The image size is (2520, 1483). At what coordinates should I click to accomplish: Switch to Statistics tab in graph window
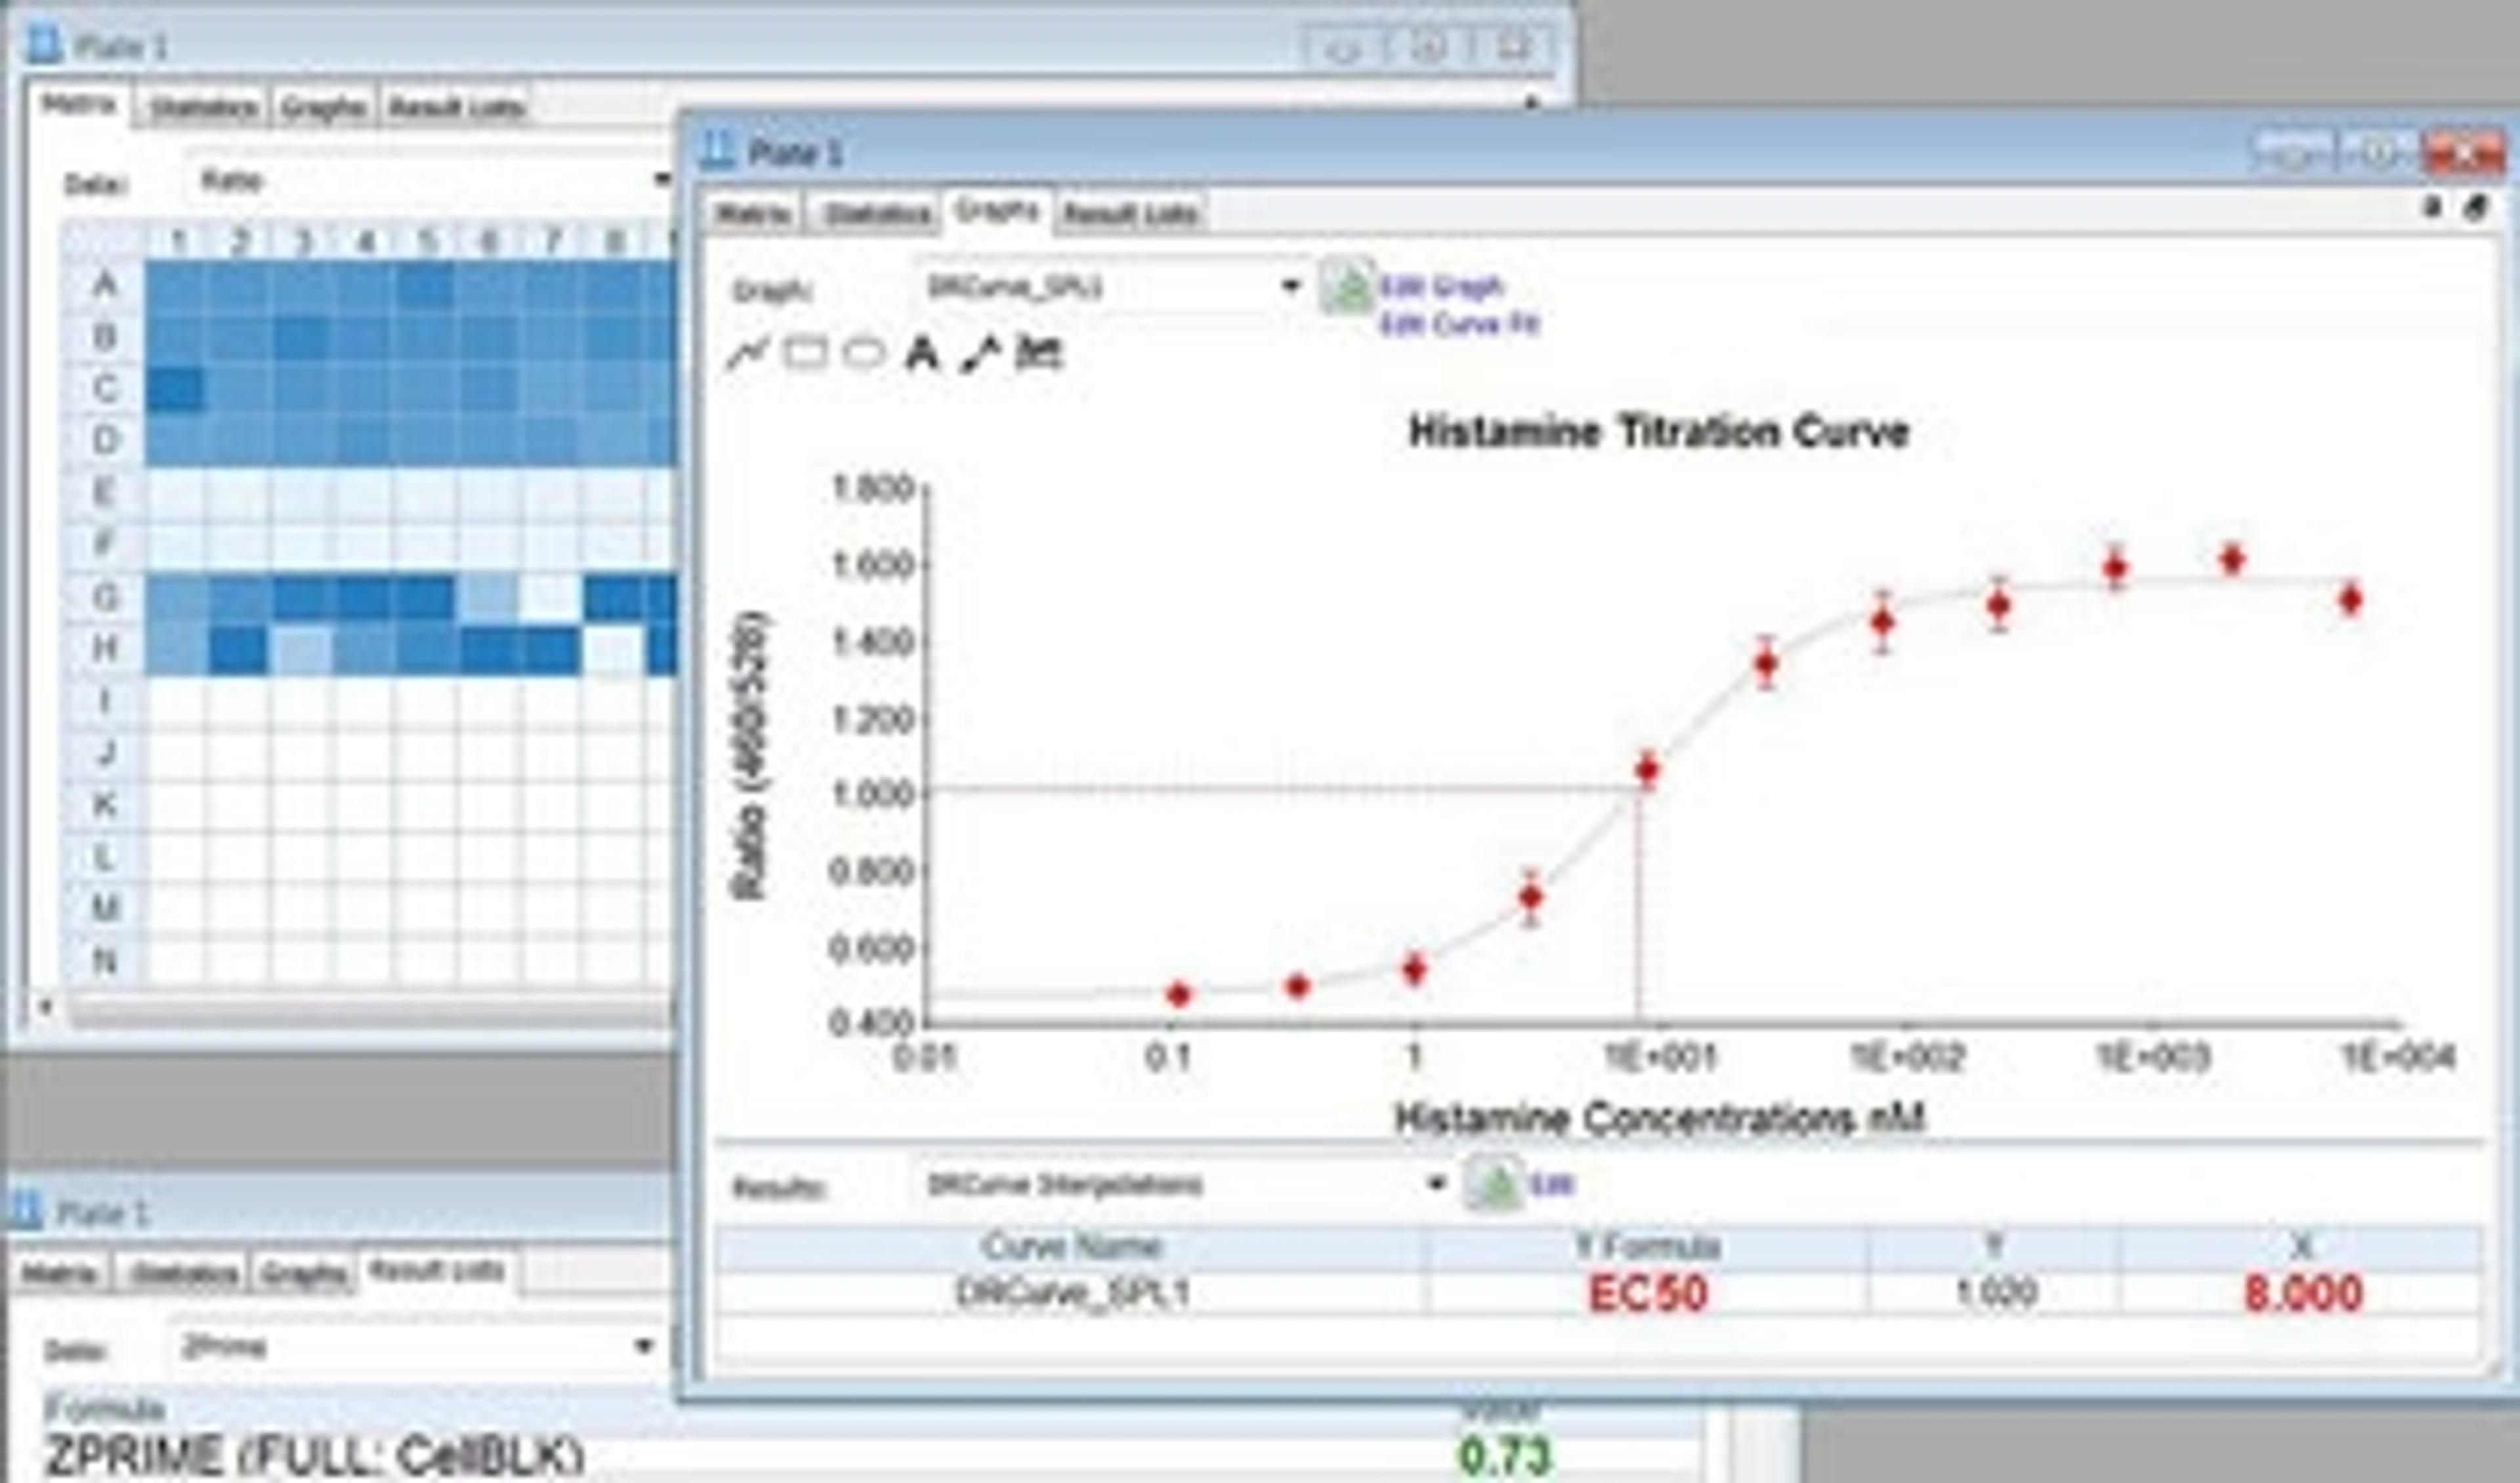(x=877, y=214)
